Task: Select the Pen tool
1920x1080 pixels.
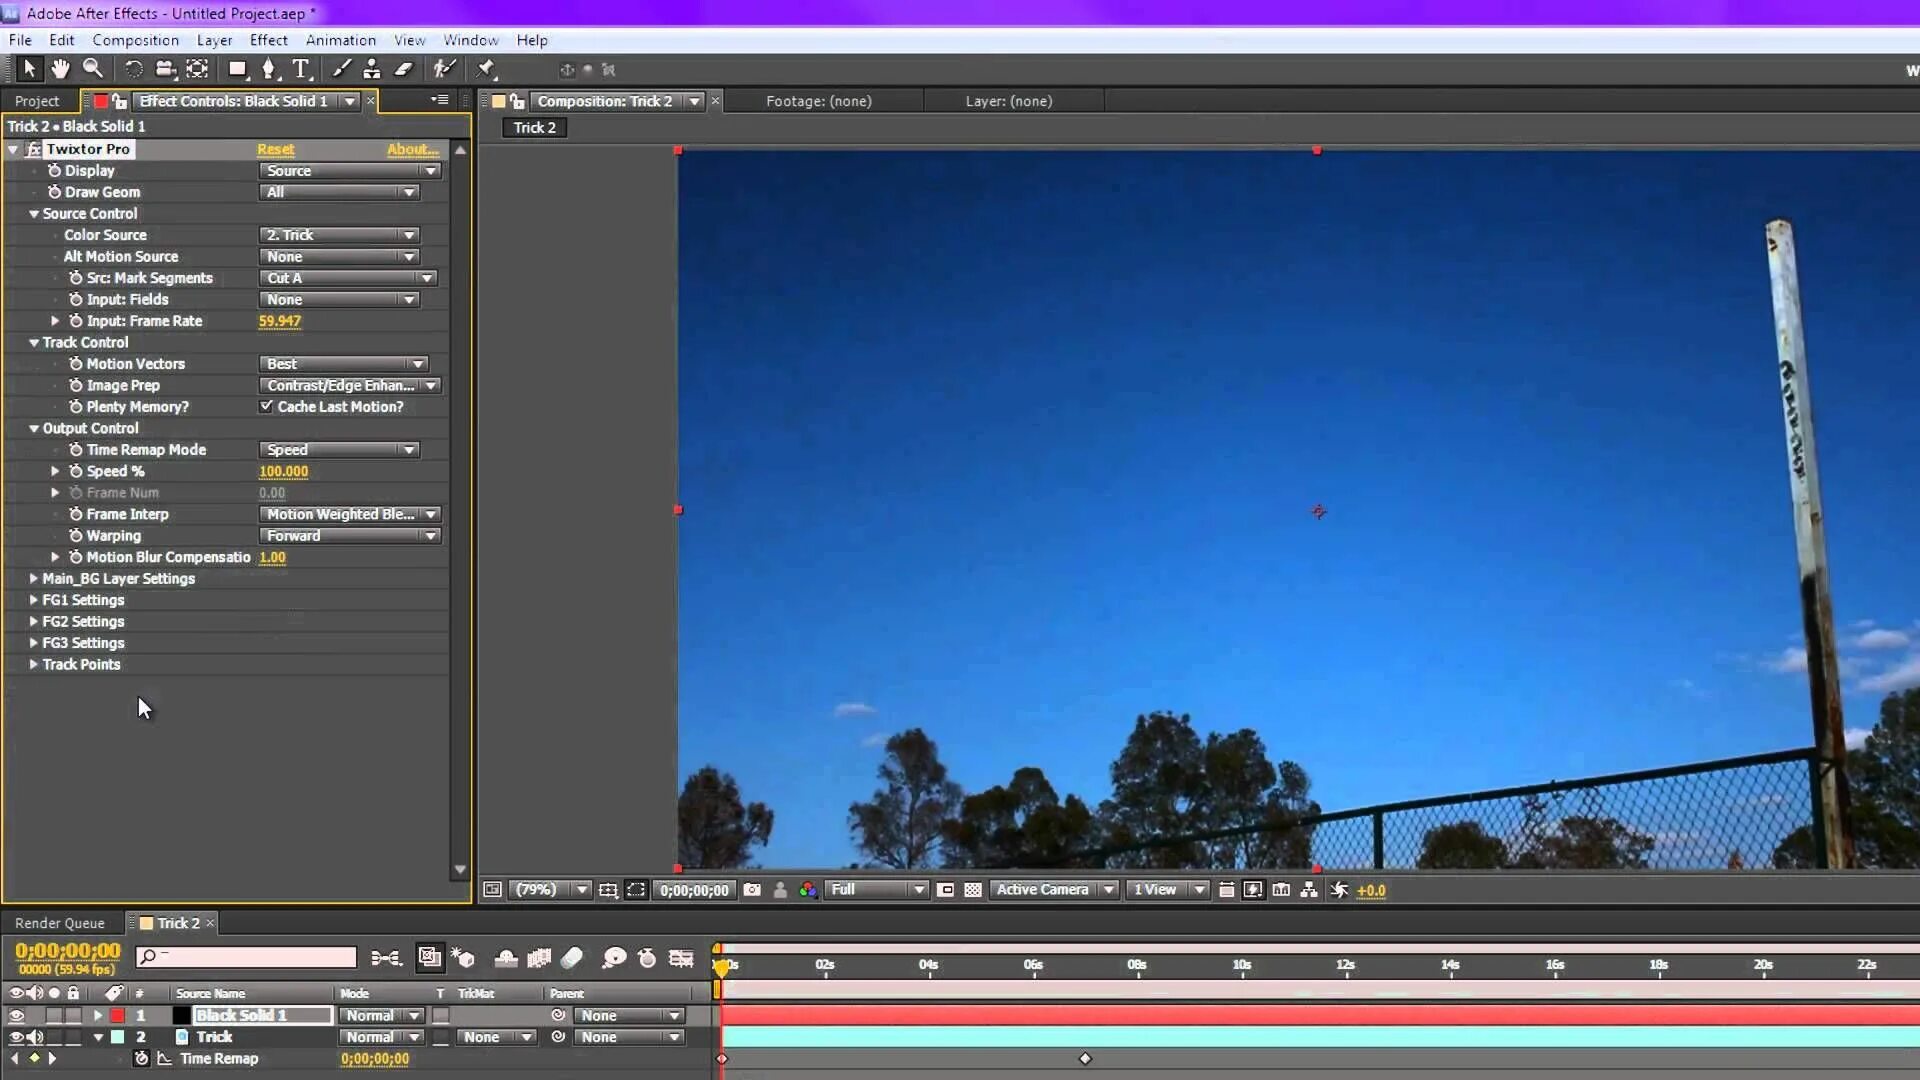Action: (x=269, y=69)
